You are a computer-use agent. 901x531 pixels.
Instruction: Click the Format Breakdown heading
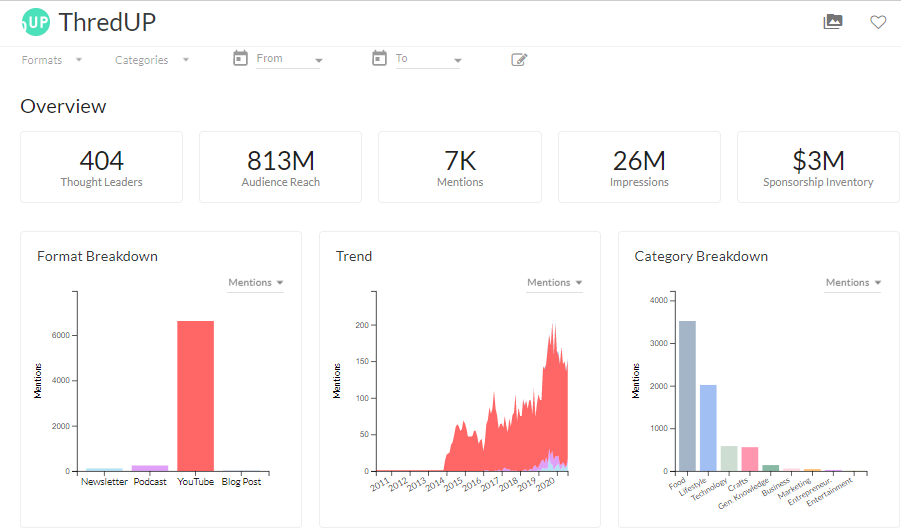pyautogui.click(x=97, y=256)
